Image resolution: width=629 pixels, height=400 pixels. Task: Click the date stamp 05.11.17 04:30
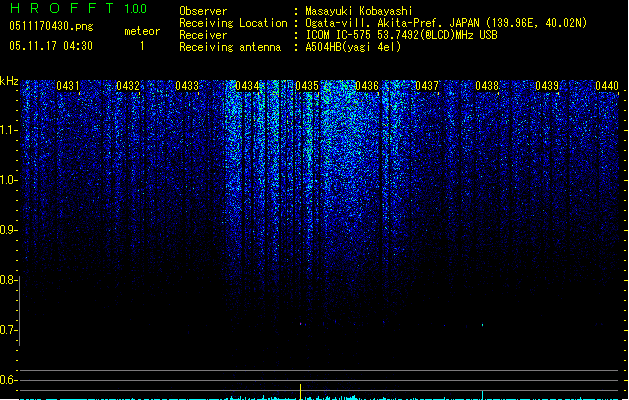pos(51,46)
